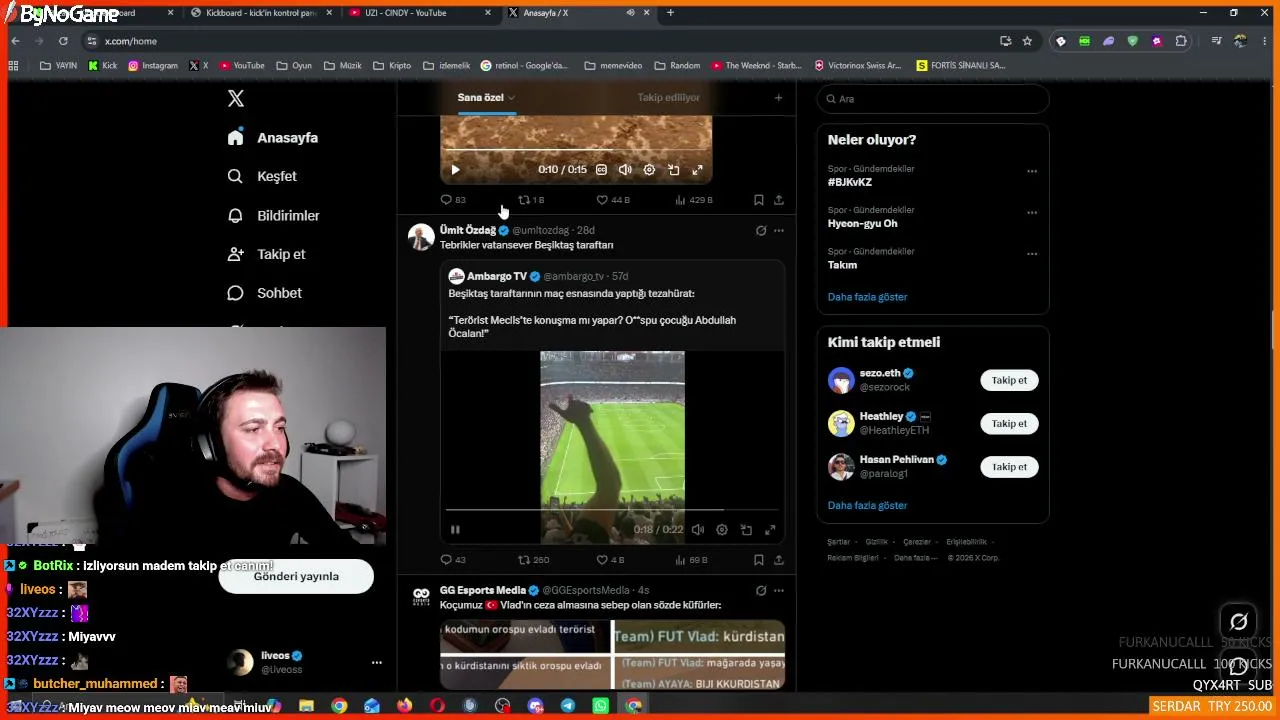Expand the top video to fullscreen
Viewport: 1280px width, 720px height.
click(697, 170)
